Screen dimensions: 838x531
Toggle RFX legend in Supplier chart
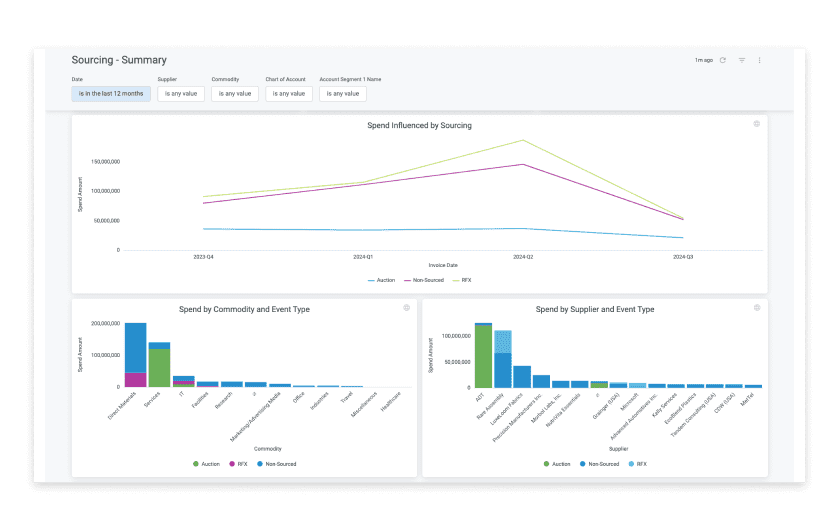(x=638, y=464)
